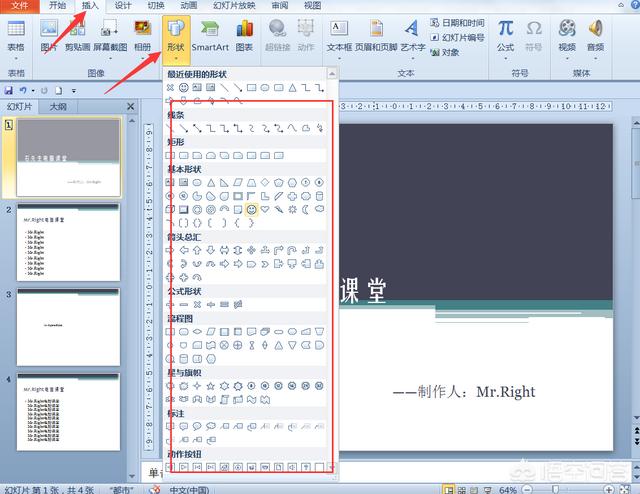This screenshot has height=494, width=640.
Task: Select the Help action button shape
Action: pyautogui.click(x=306, y=467)
